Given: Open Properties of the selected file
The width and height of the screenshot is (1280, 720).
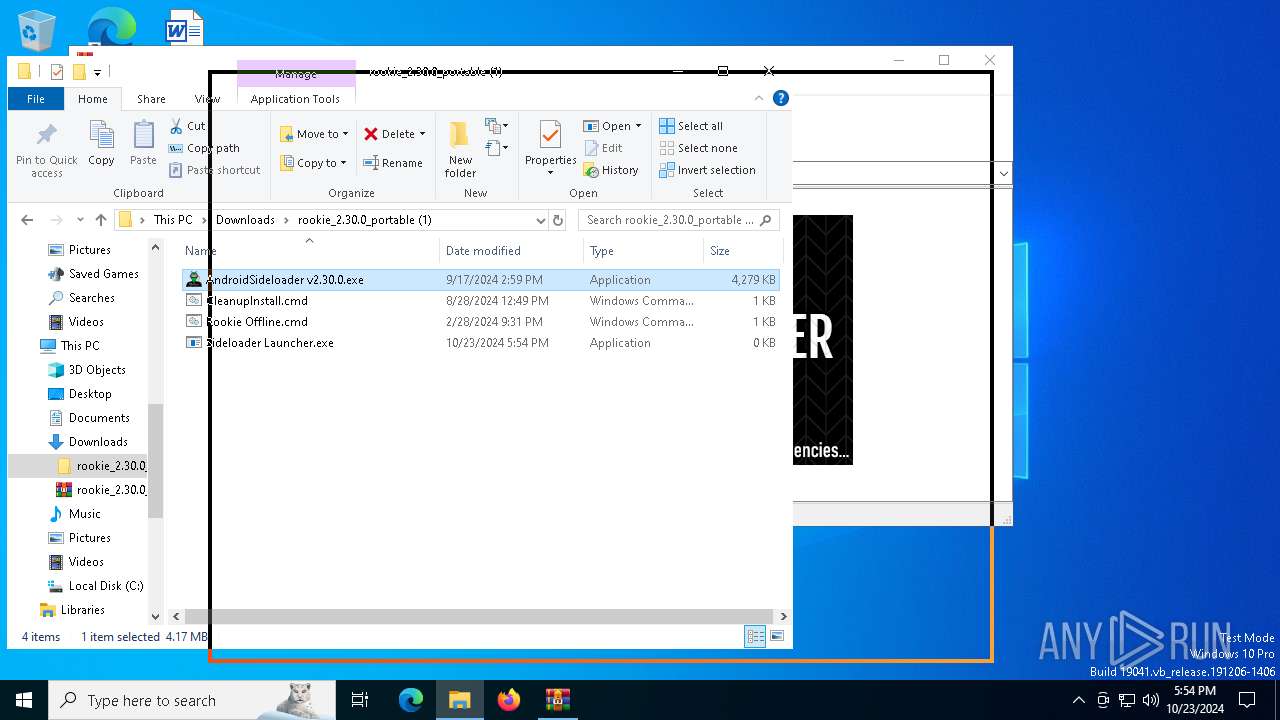Looking at the screenshot, I should pos(551,148).
